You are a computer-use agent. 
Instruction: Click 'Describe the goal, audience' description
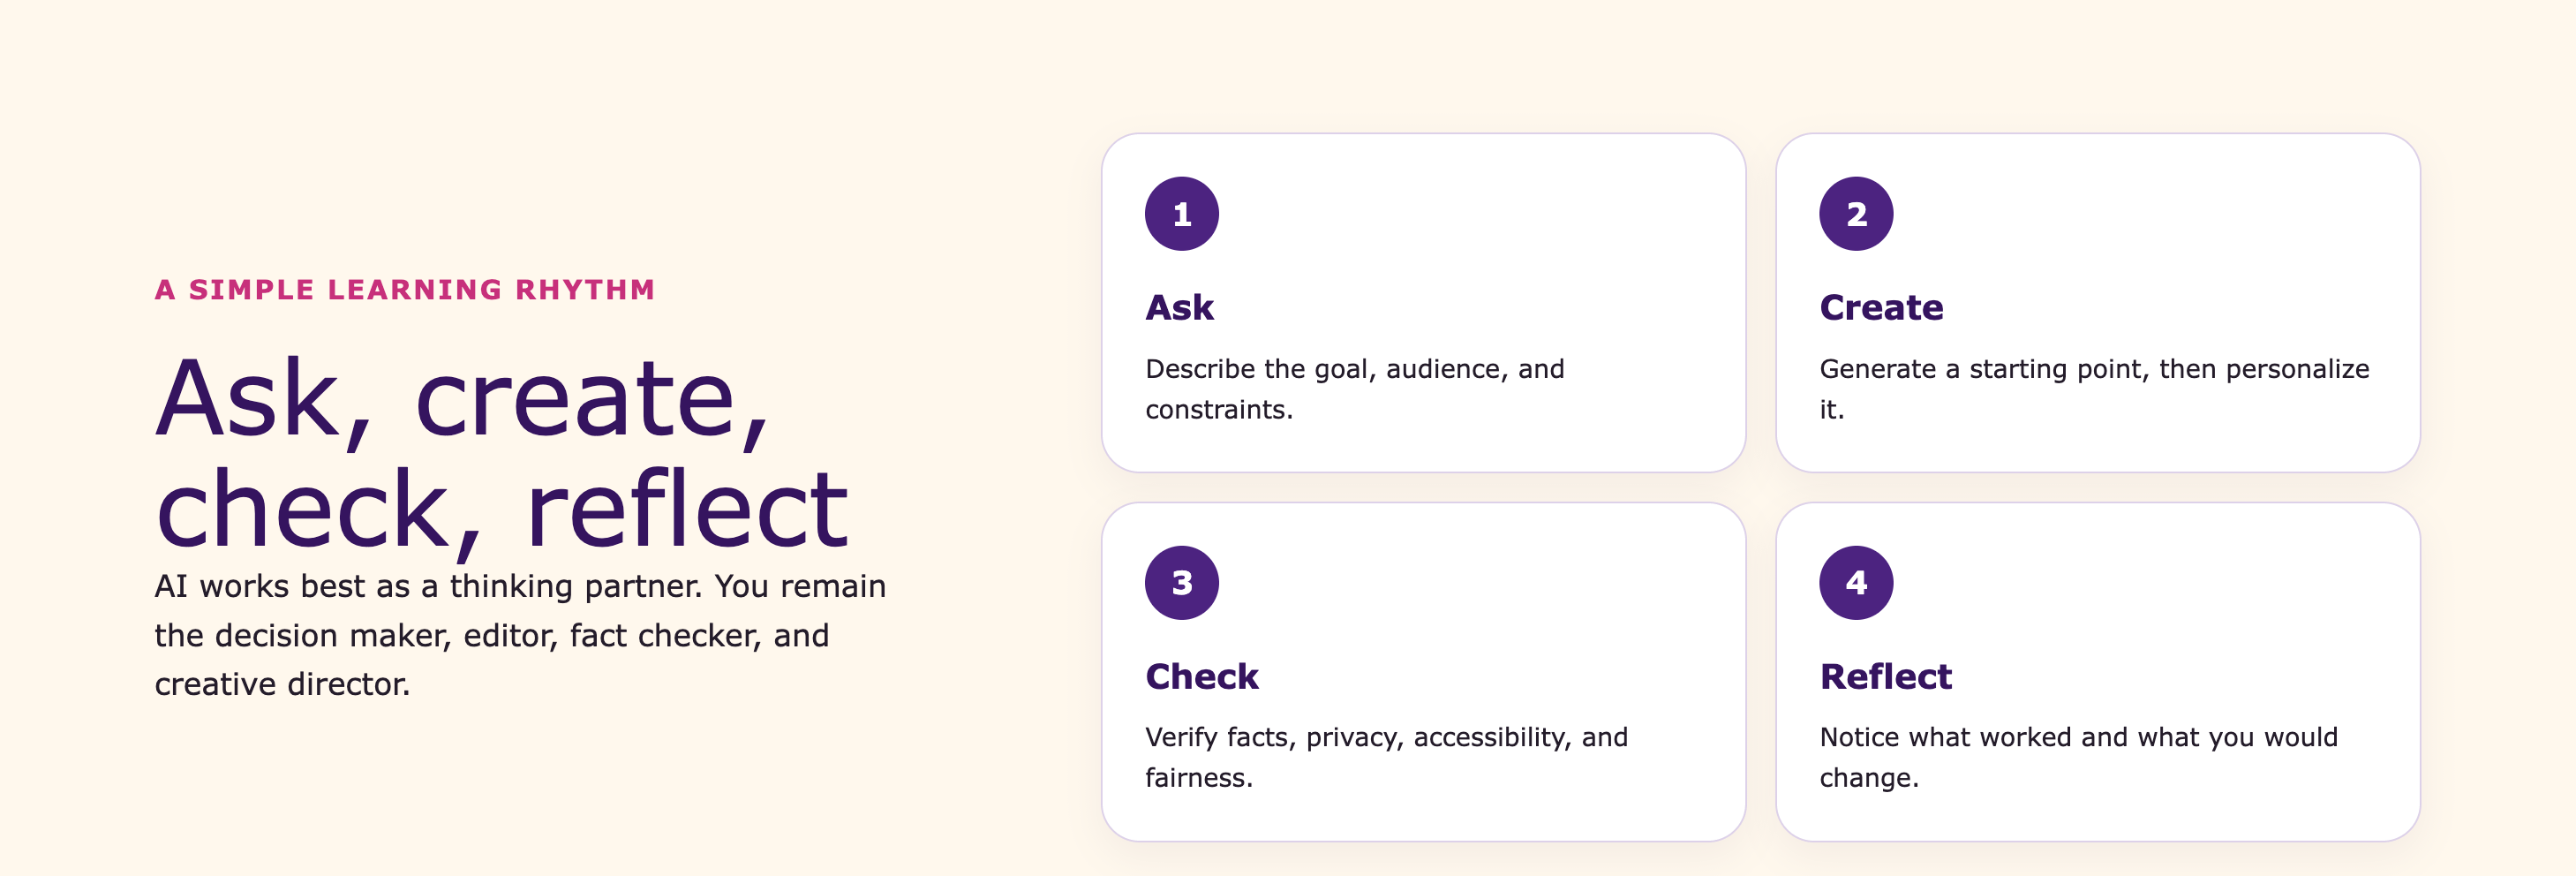pyautogui.click(x=1355, y=389)
